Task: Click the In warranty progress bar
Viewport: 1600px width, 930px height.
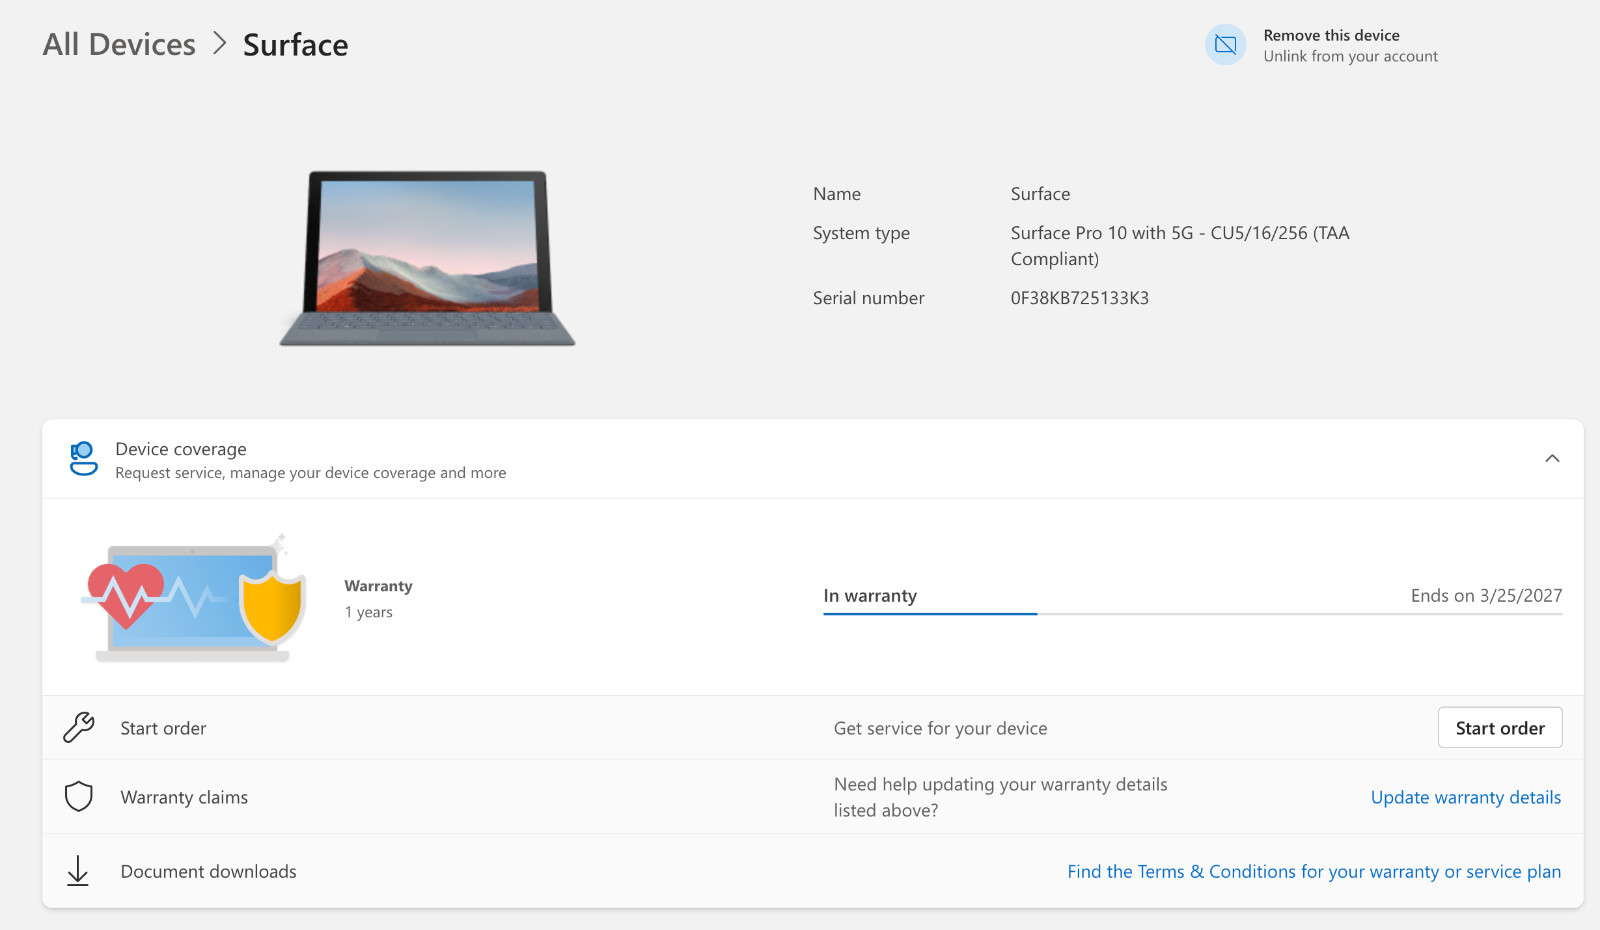Action: click(x=1192, y=614)
